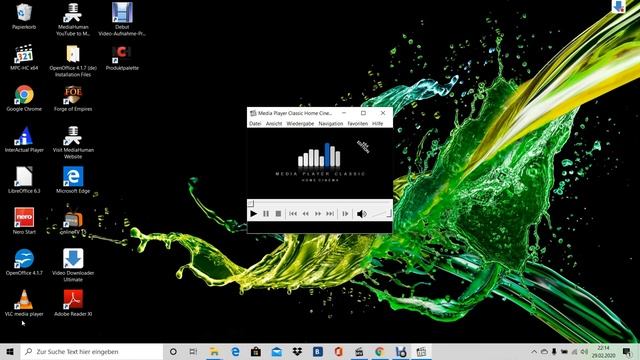Screen dimensions: 640x360
Task: Skip to previous track in Media Player Classic
Action: tap(293, 213)
